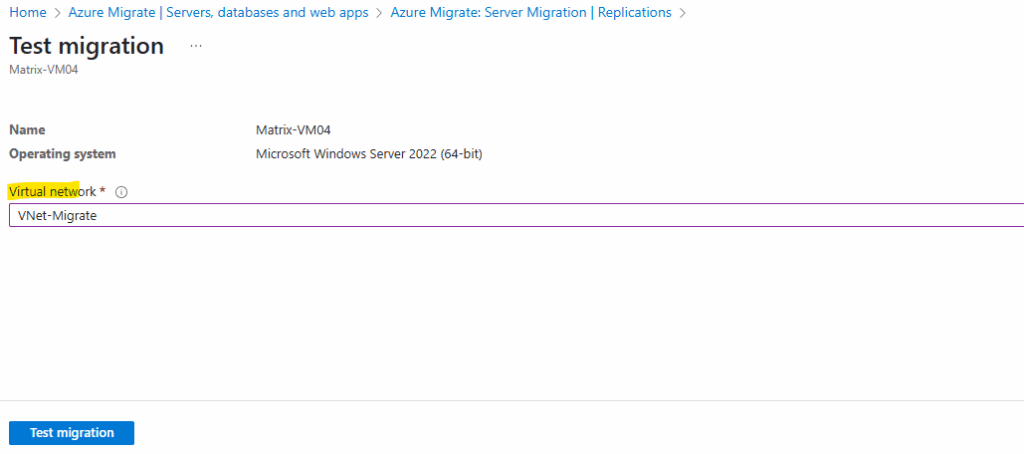Click the breadcrumb chevron right after Home
This screenshot has height=454, width=1024.
click(x=58, y=13)
